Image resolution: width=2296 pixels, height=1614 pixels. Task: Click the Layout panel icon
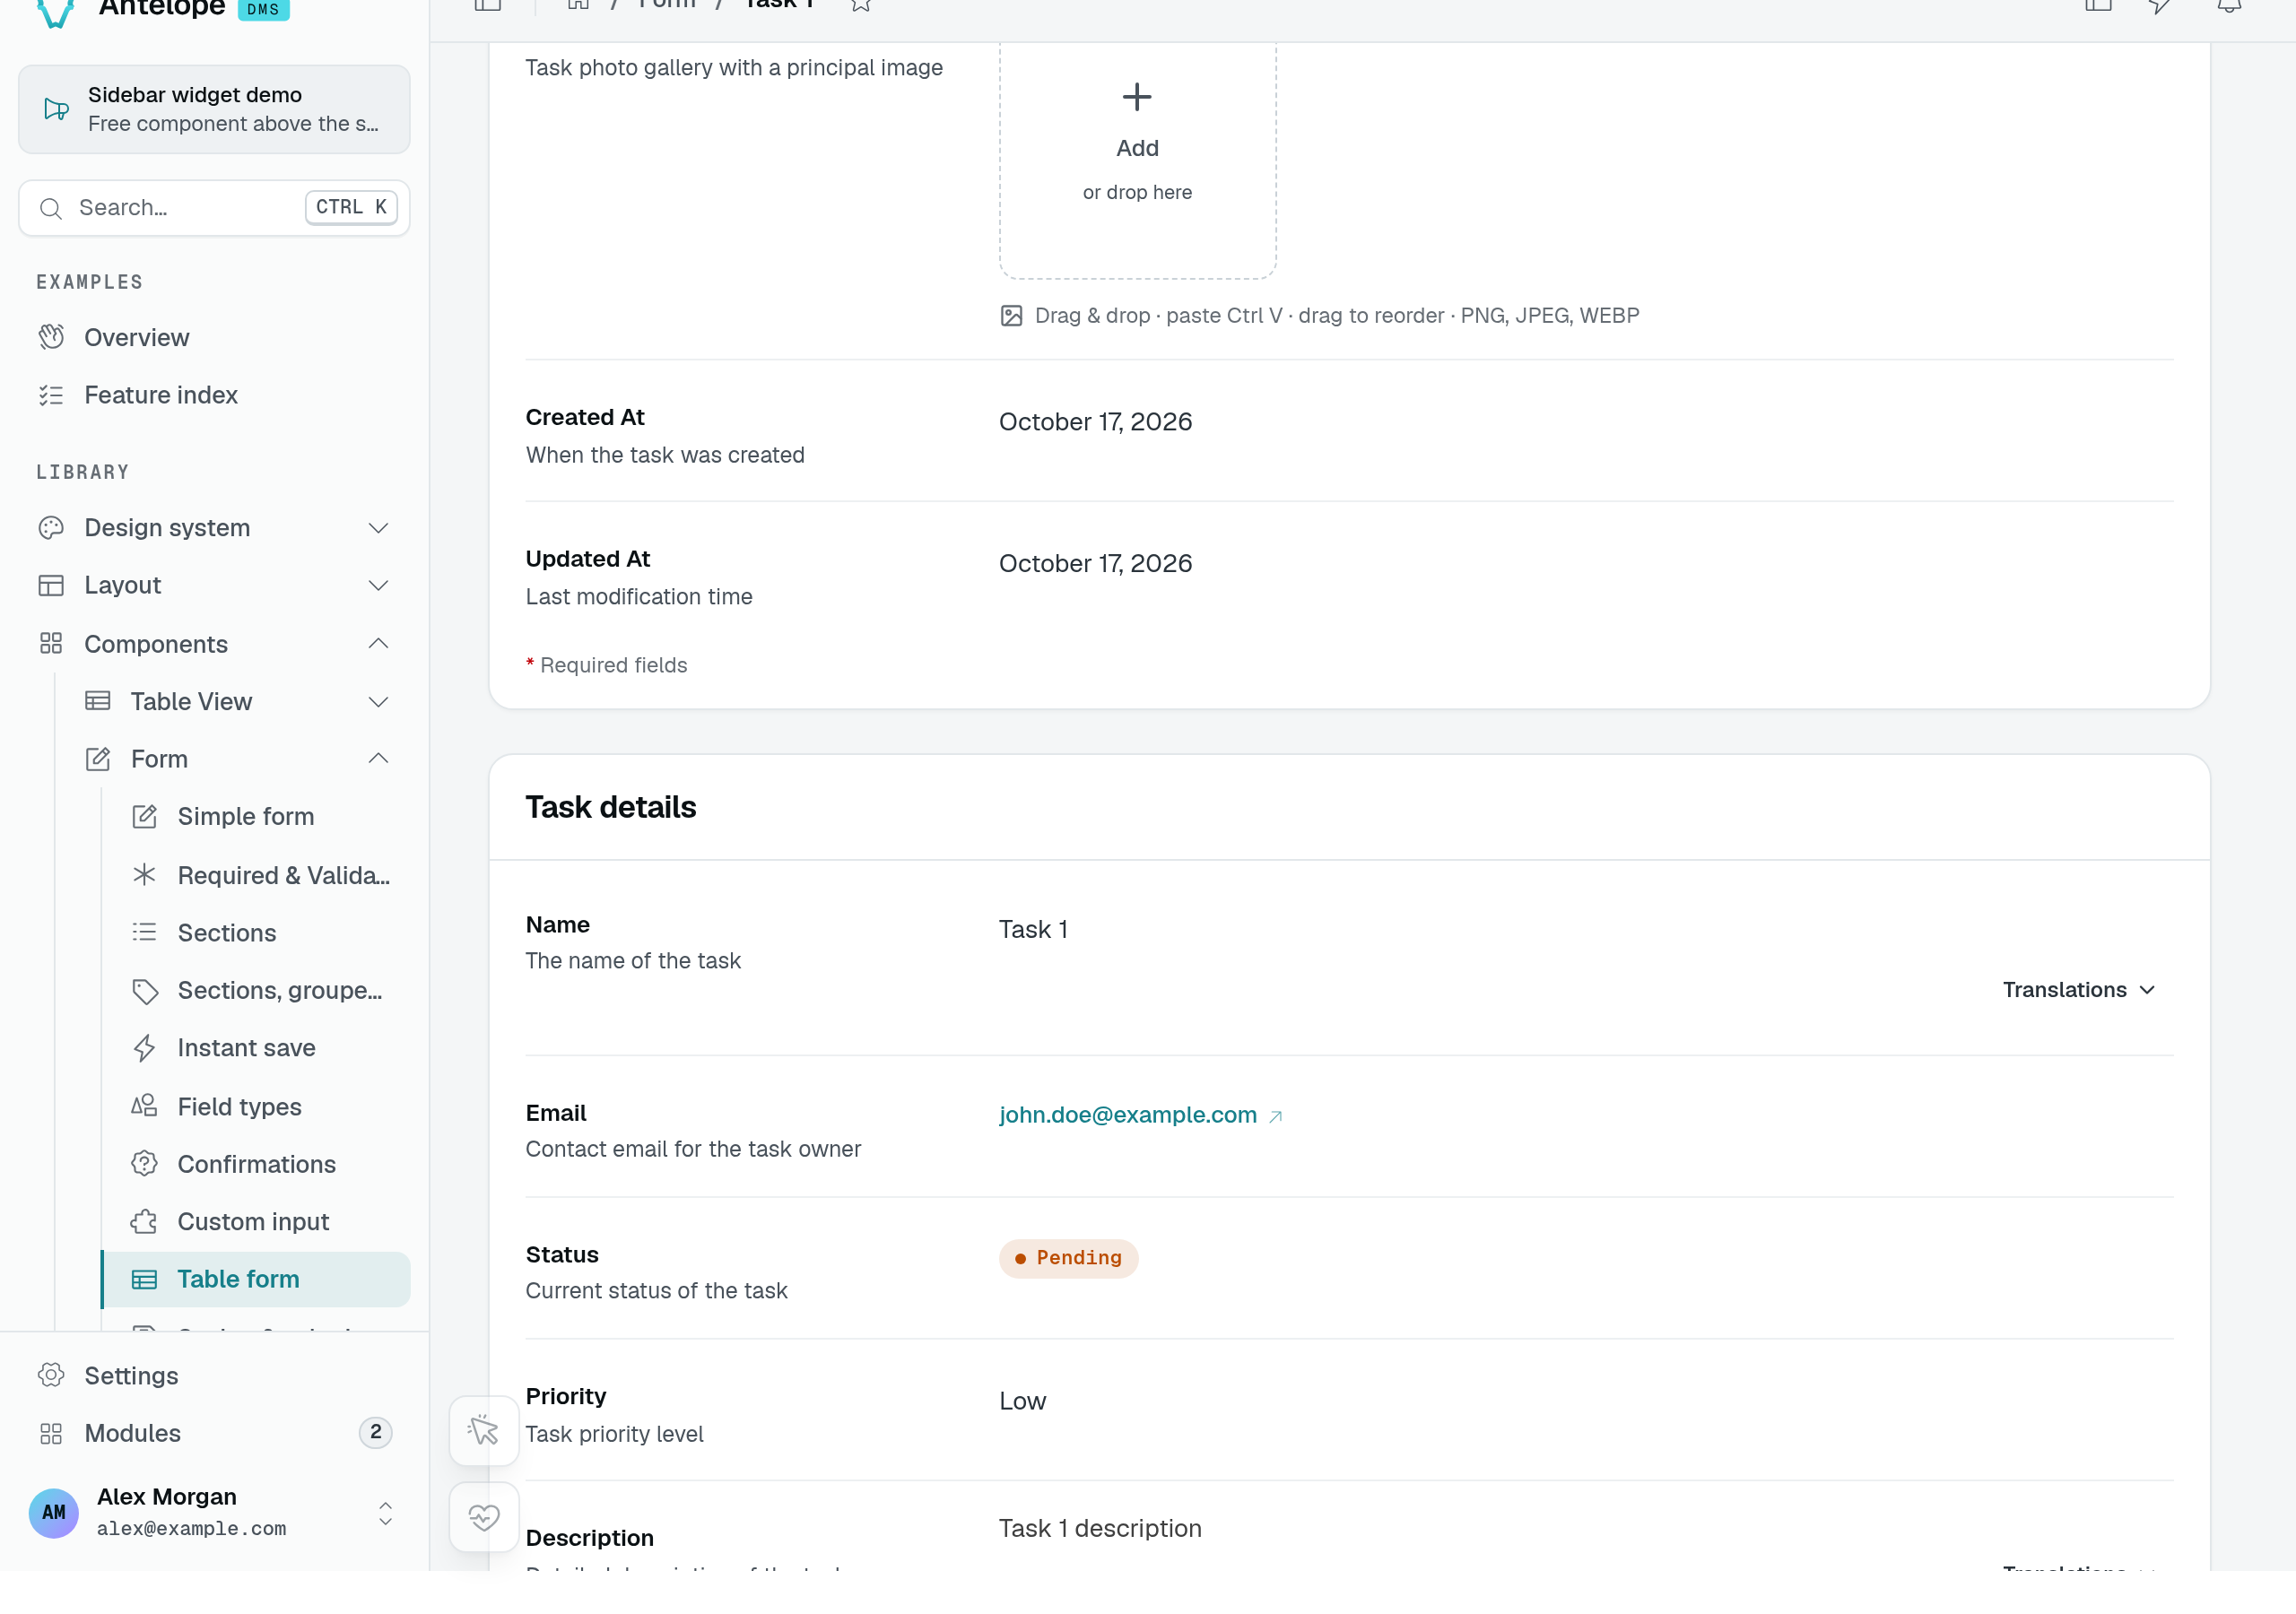click(x=51, y=585)
